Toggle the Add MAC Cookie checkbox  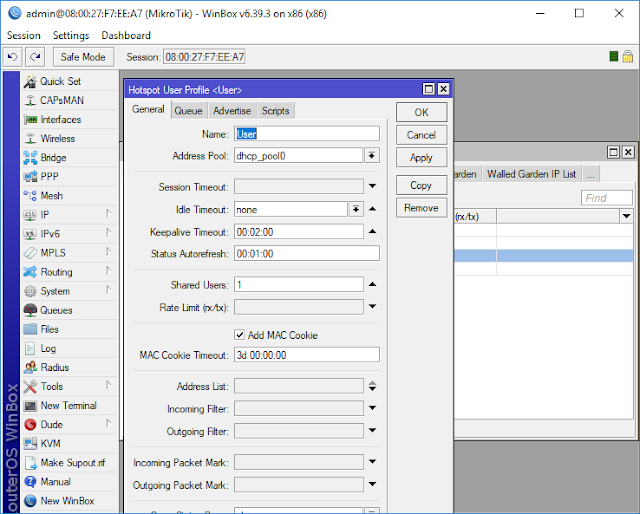pyautogui.click(x=240, y=335)
